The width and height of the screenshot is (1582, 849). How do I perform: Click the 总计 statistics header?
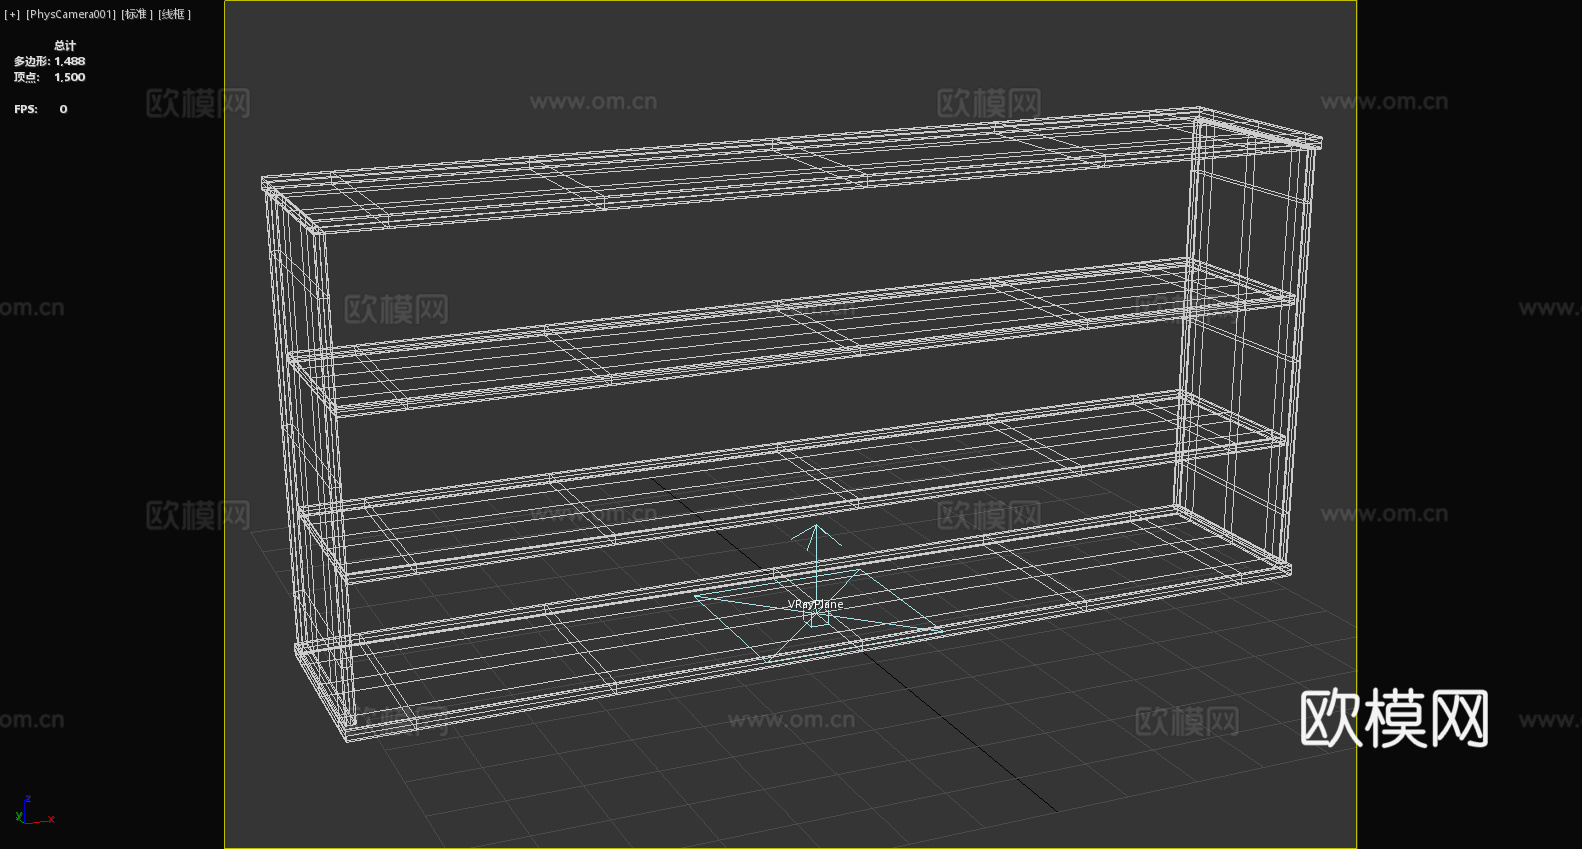coord(65,45)
